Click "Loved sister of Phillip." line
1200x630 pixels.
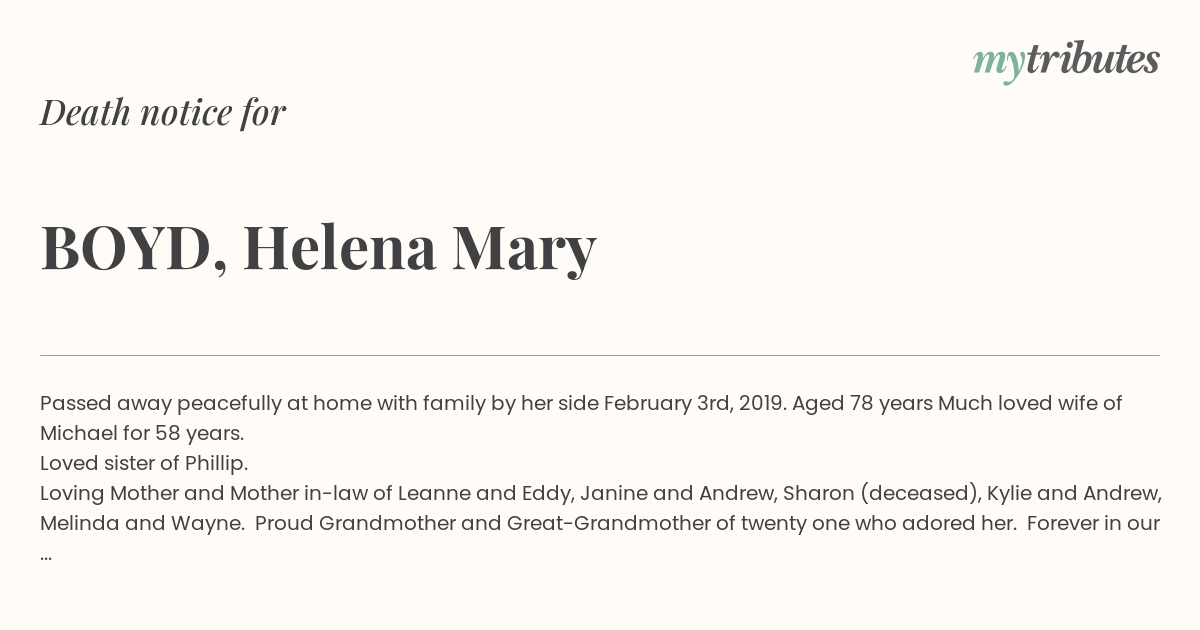[x=144, y=464]
